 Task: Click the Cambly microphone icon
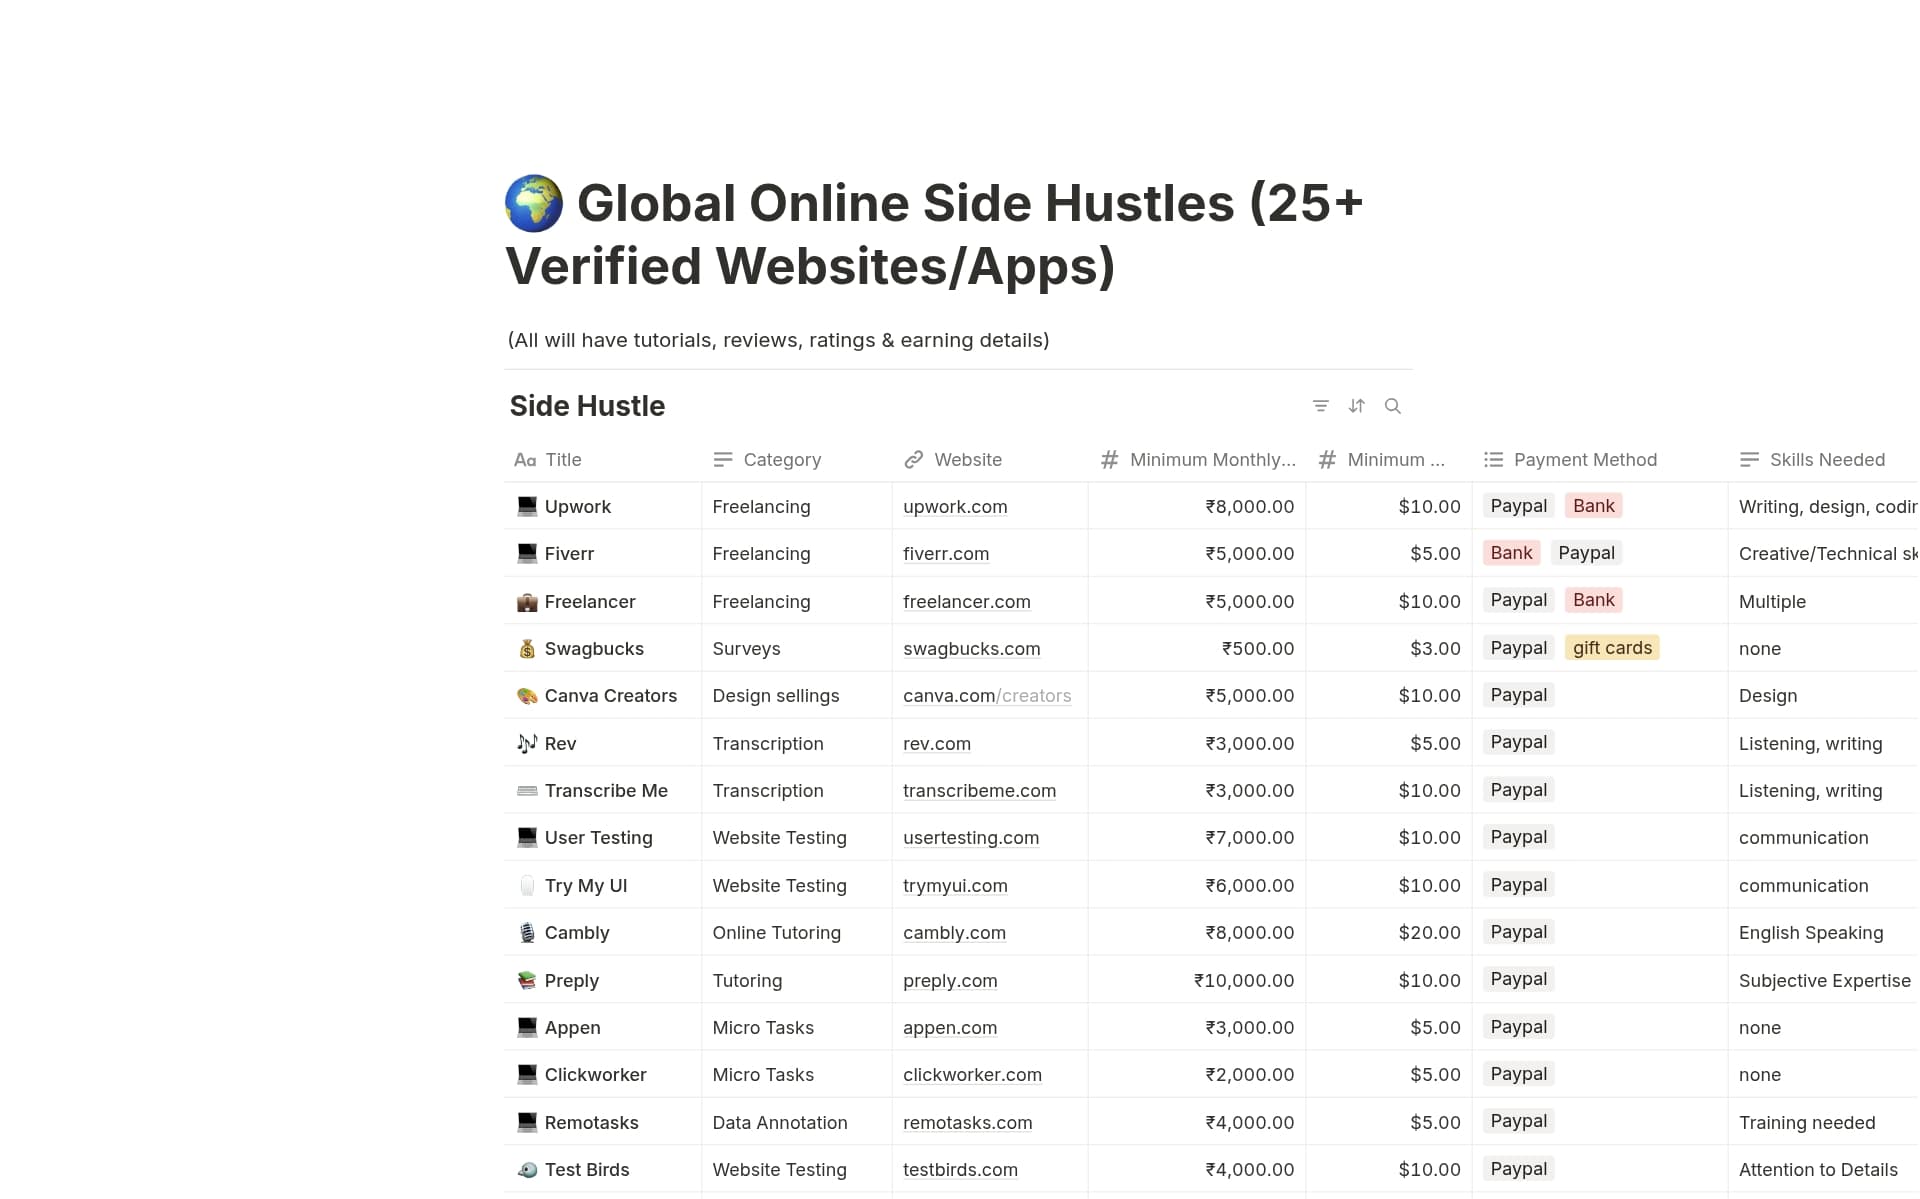(527, 932)
